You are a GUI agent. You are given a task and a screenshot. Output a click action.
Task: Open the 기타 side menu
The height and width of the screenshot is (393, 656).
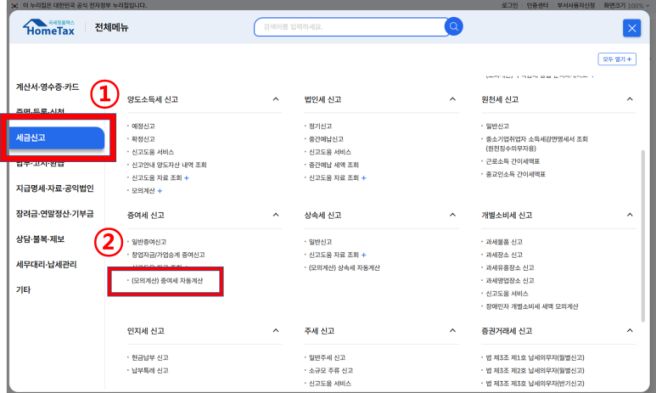[23, 290]
